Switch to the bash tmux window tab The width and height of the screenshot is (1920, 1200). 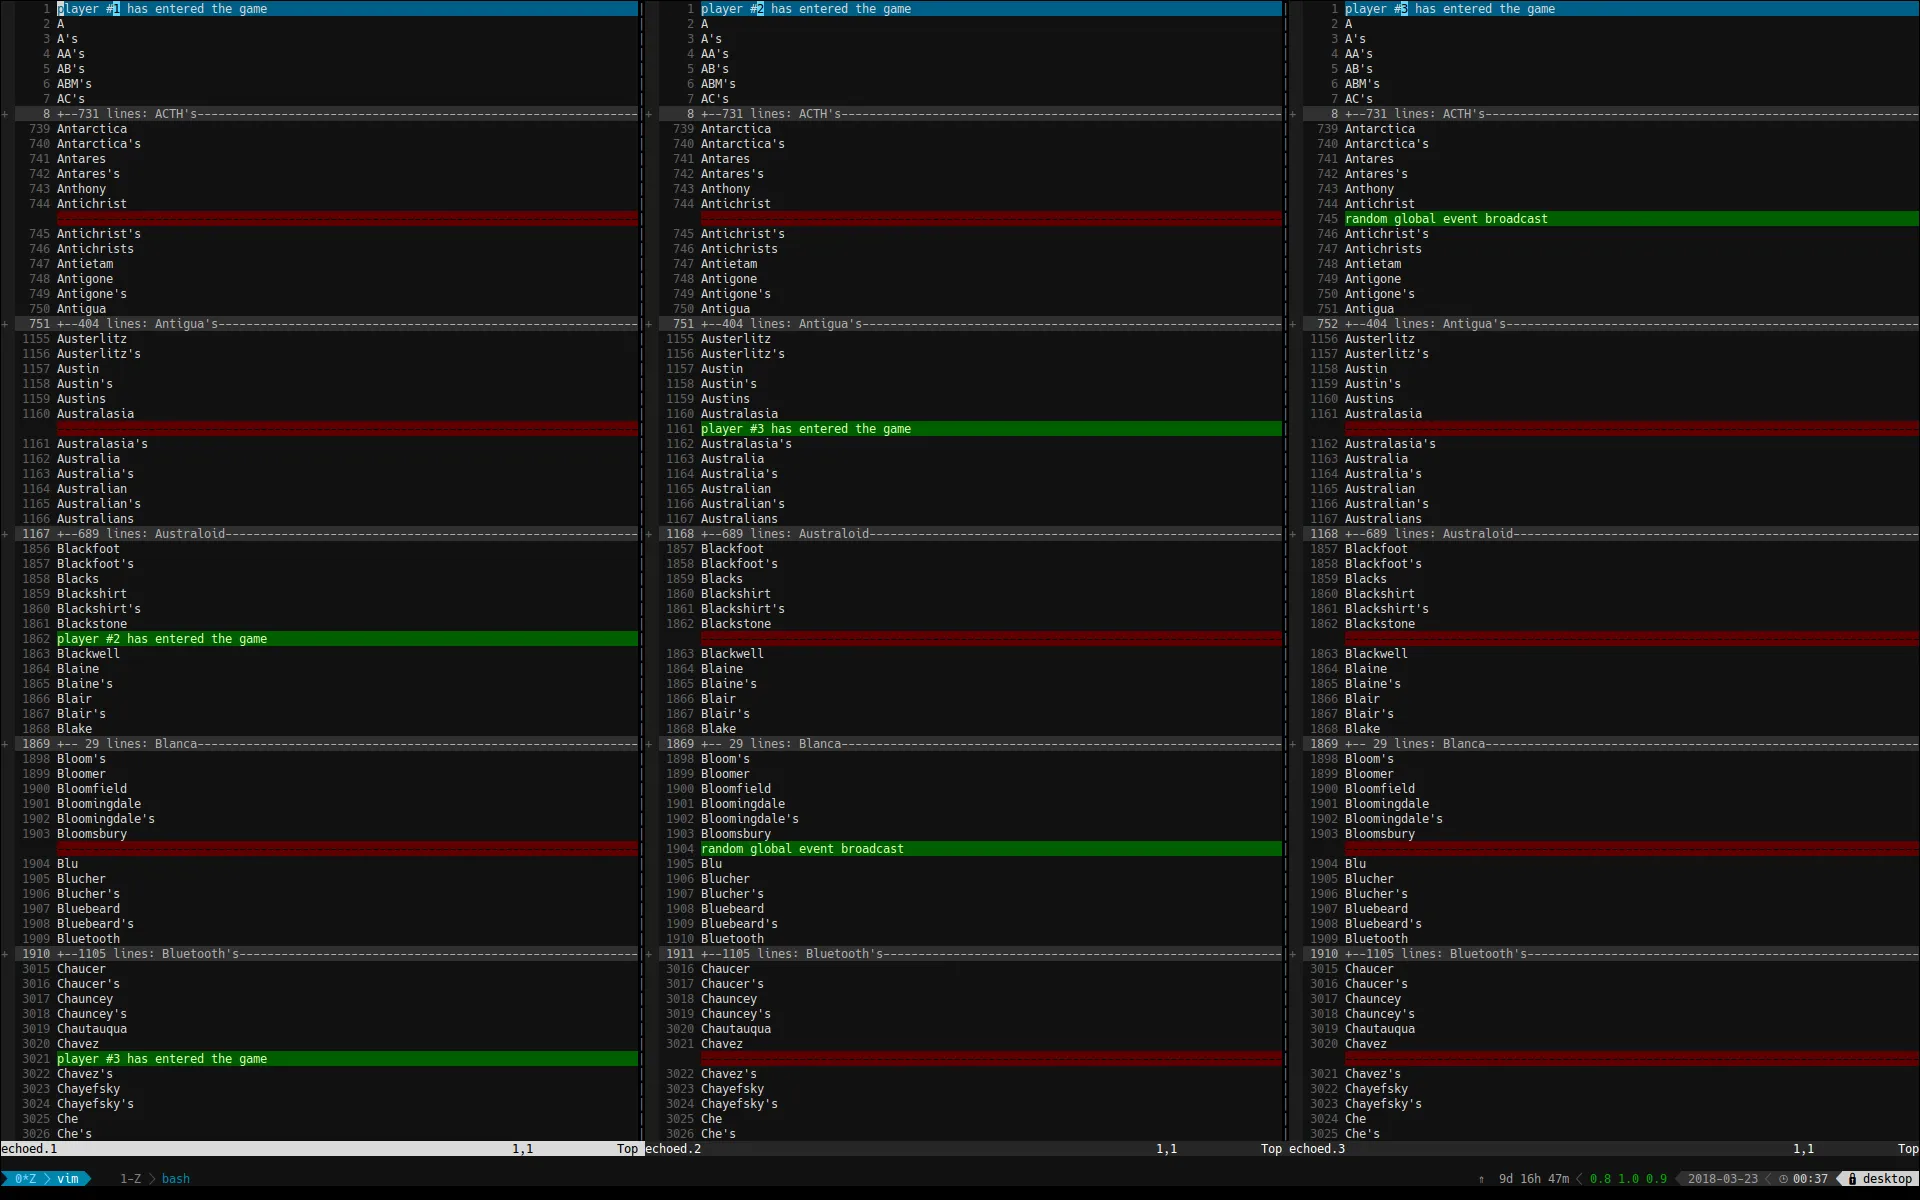pos(175,1179)
